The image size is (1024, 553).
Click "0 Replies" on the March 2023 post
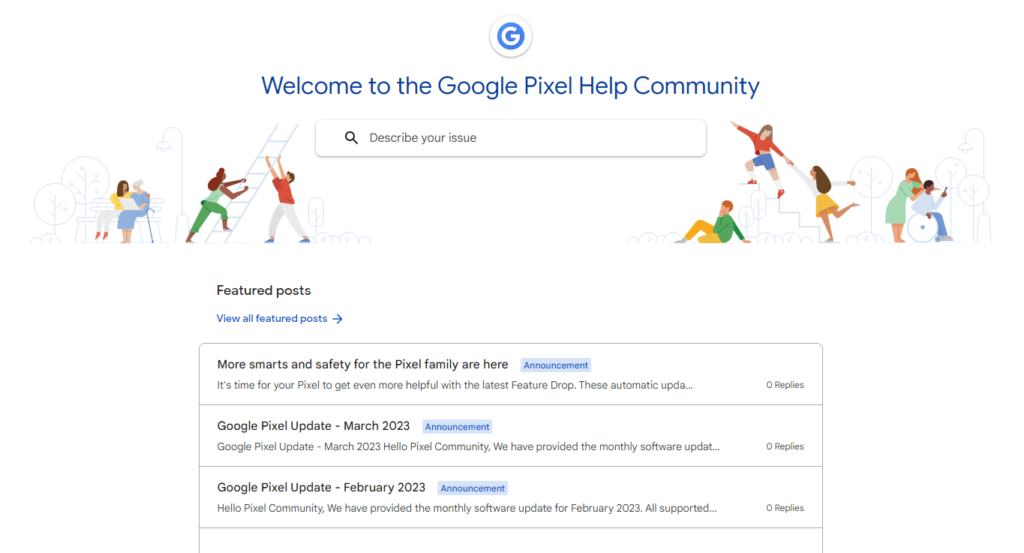click(x=785, y=447)
